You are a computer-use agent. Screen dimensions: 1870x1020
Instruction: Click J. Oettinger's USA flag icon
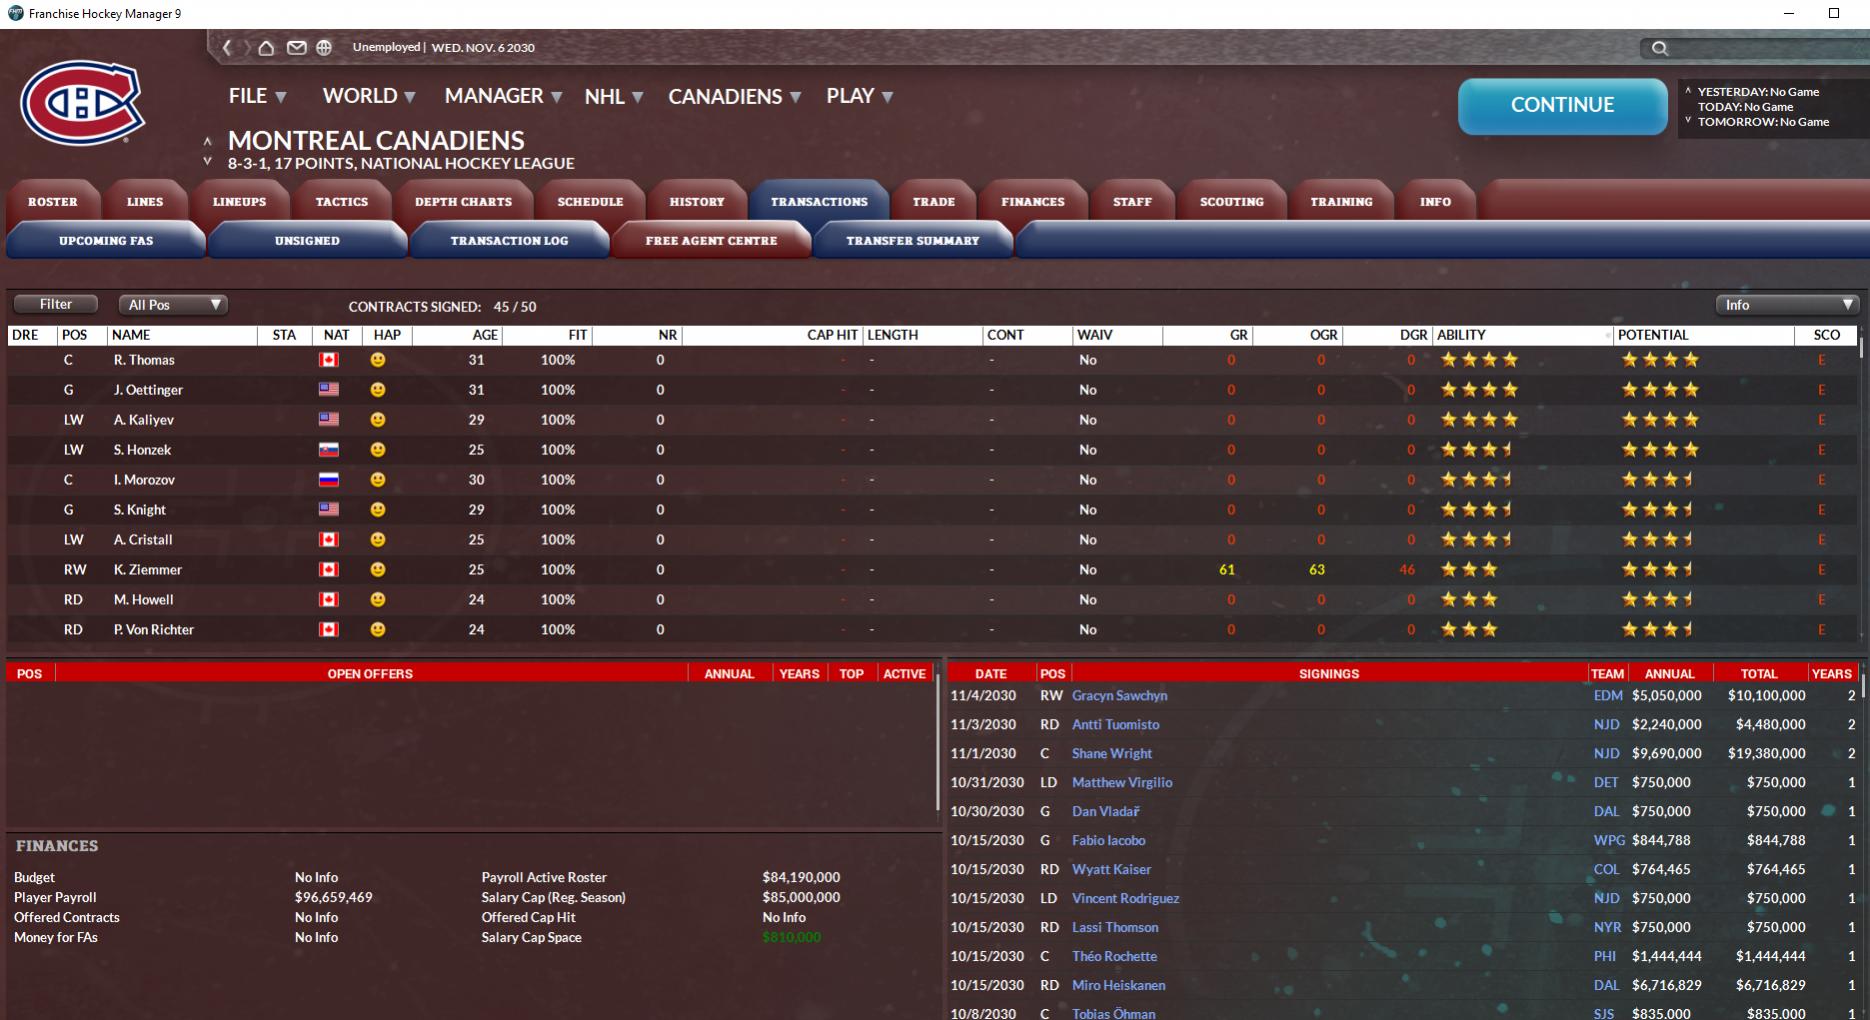point(329,390)
